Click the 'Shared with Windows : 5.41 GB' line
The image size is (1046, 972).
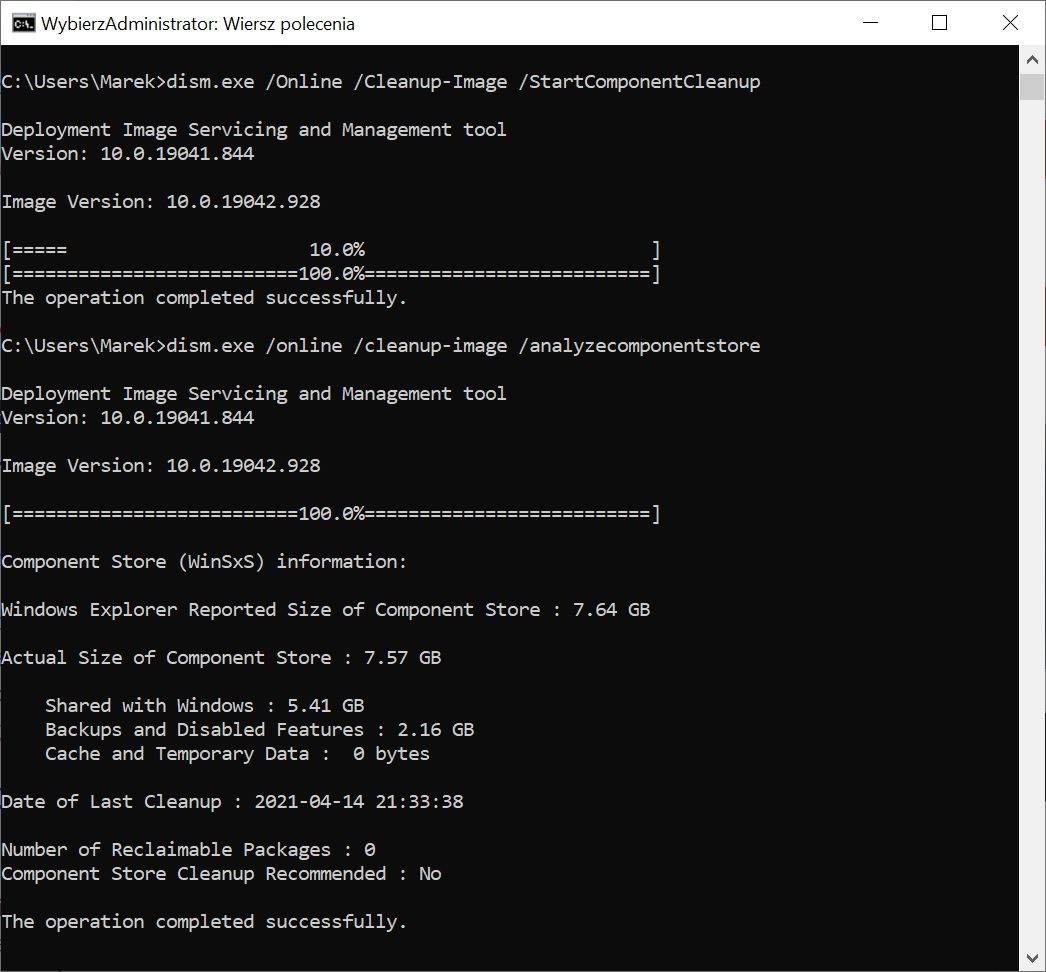pos(204,706)
